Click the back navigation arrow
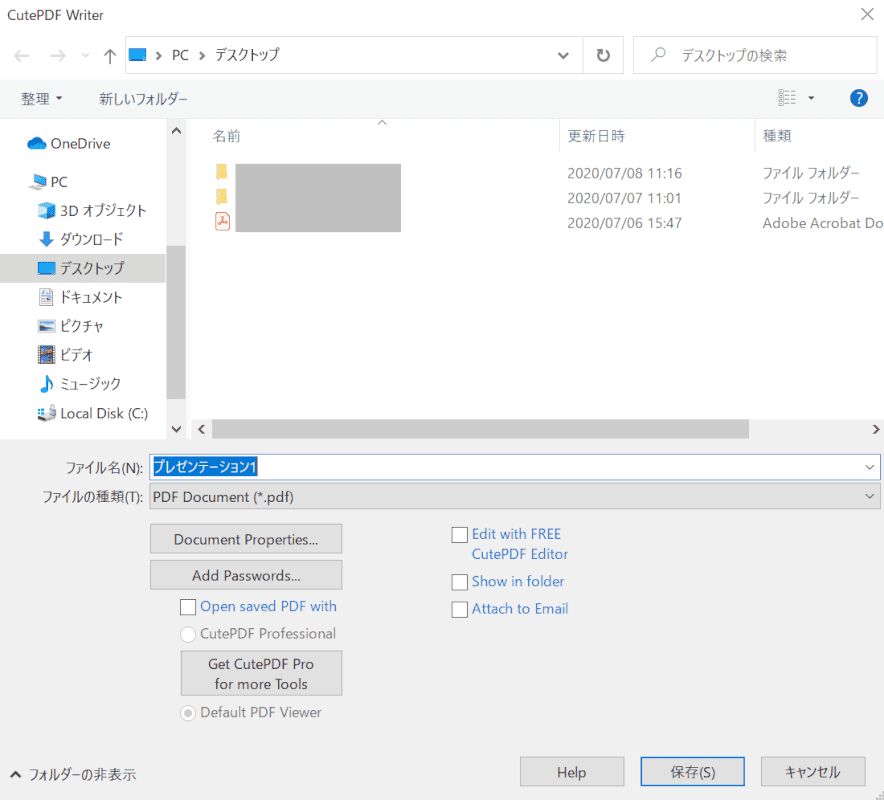 [21, 55]
